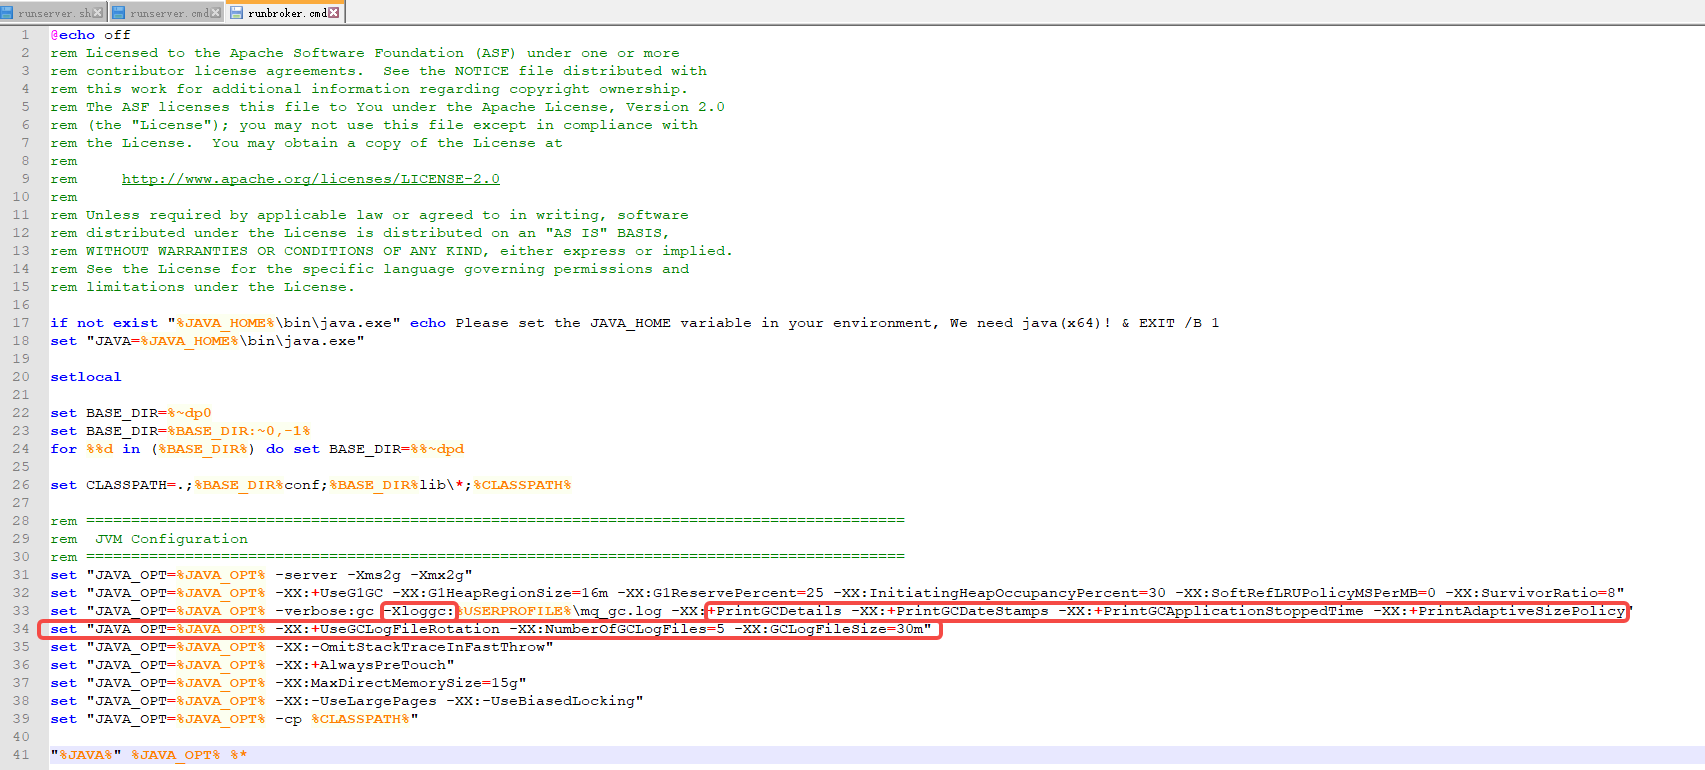
Task: Click 'Version 2.0' on line 5
Action: coord(675,107)
